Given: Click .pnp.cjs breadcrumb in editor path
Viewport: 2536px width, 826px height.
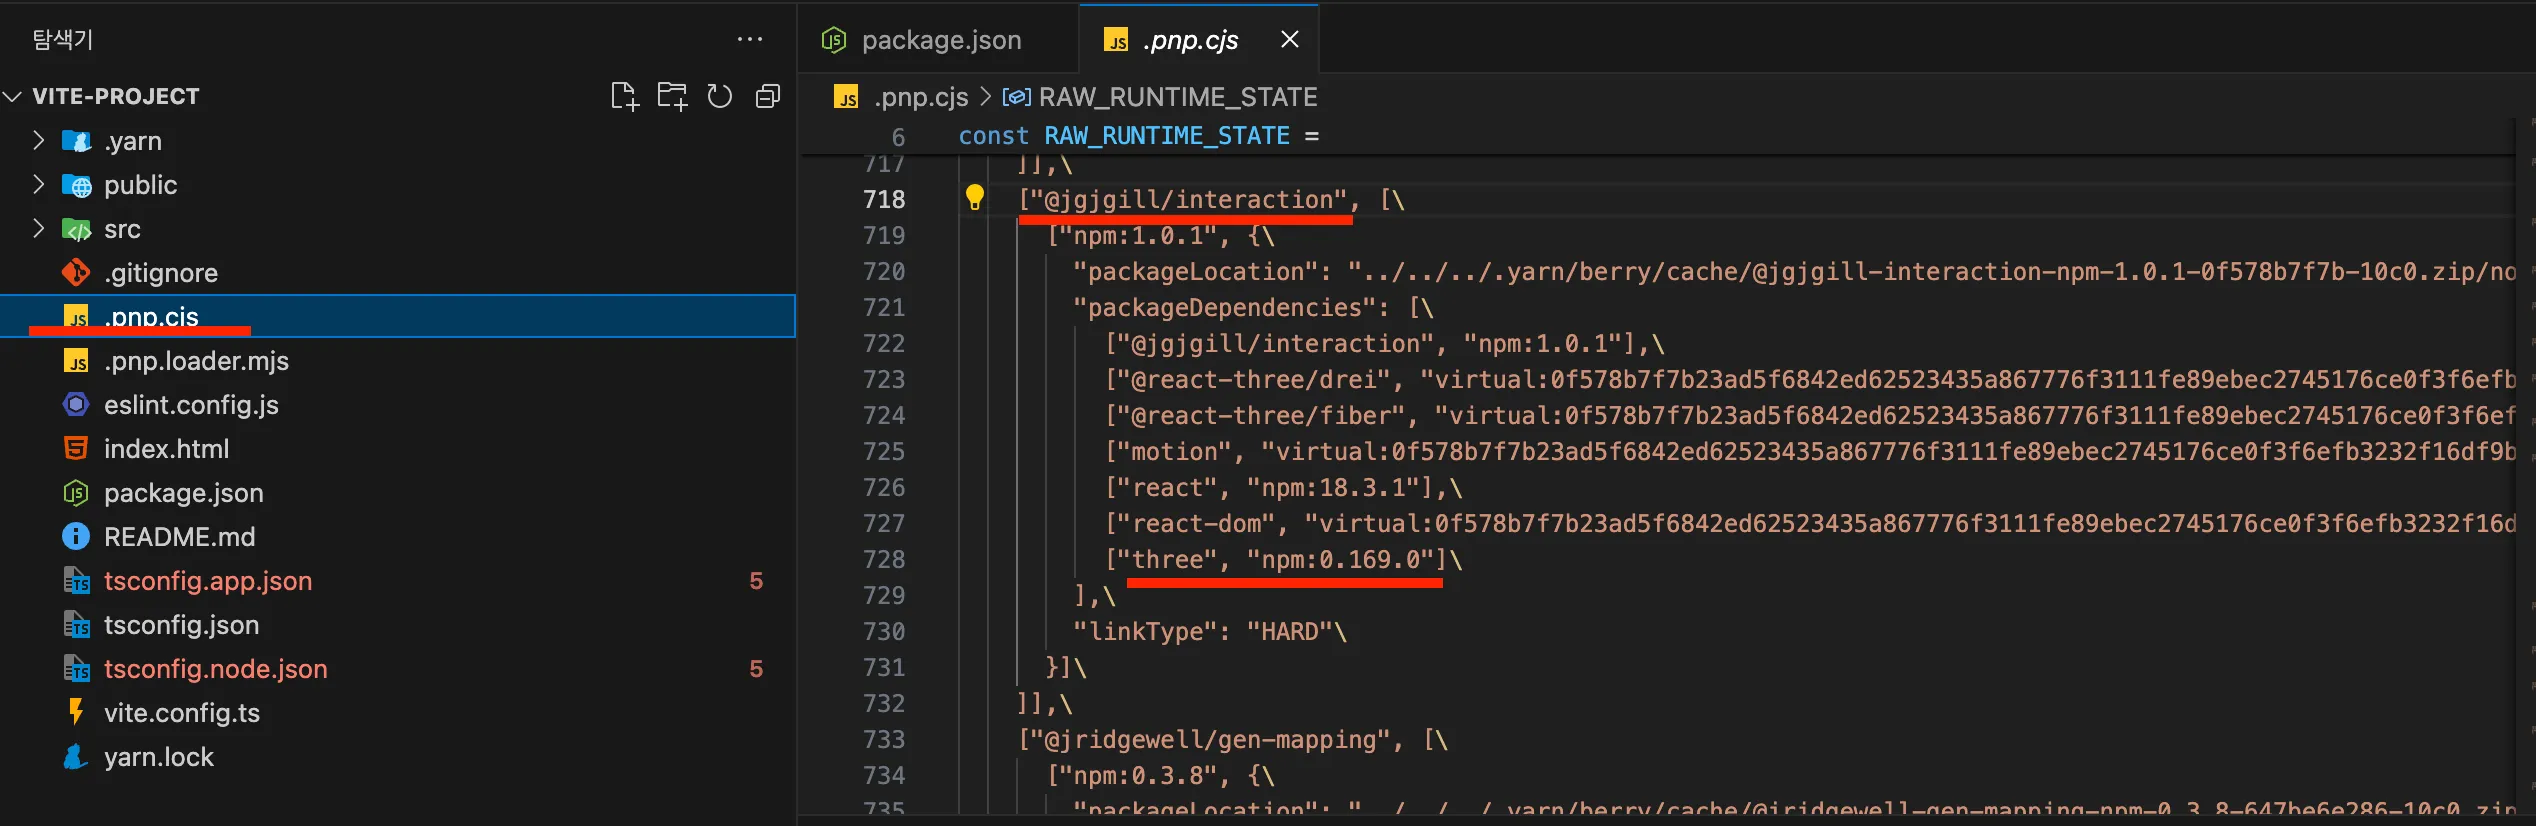Looking at the screenshot, I should pyautogui.click(x=920, y=97).
